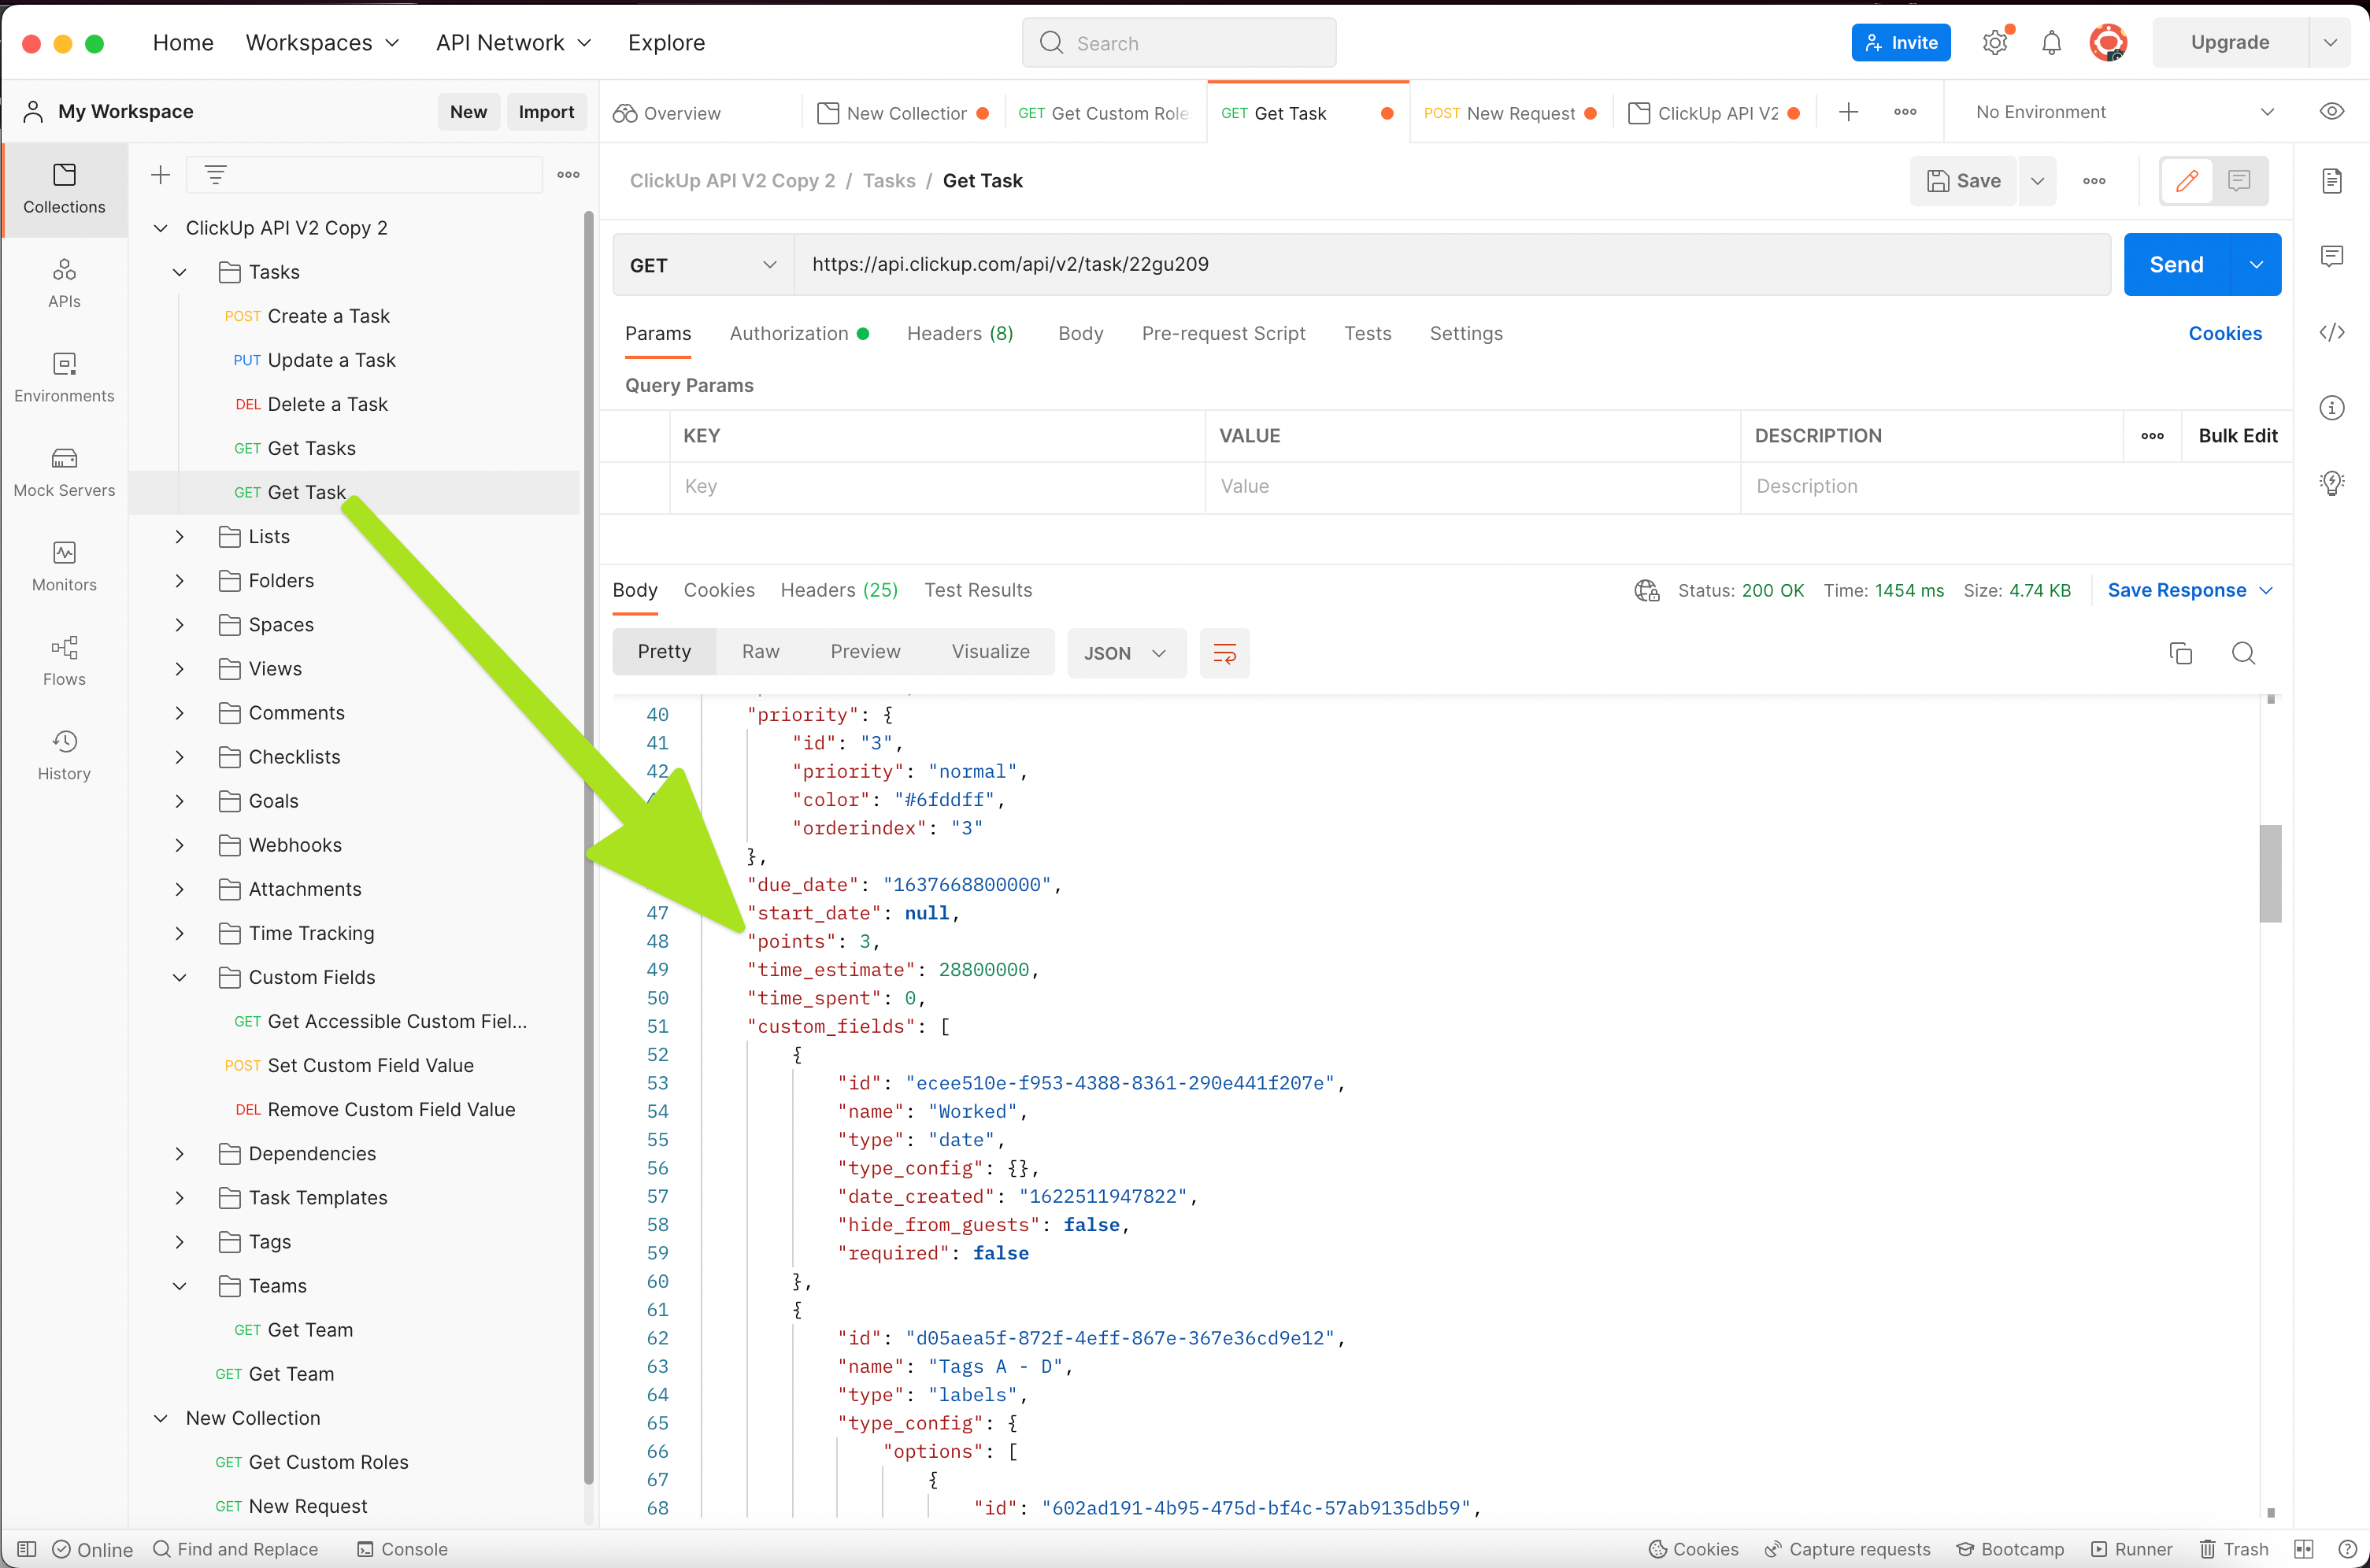Click the top Search field
Screen dimensions: 2370x1568
[1179, 43]
